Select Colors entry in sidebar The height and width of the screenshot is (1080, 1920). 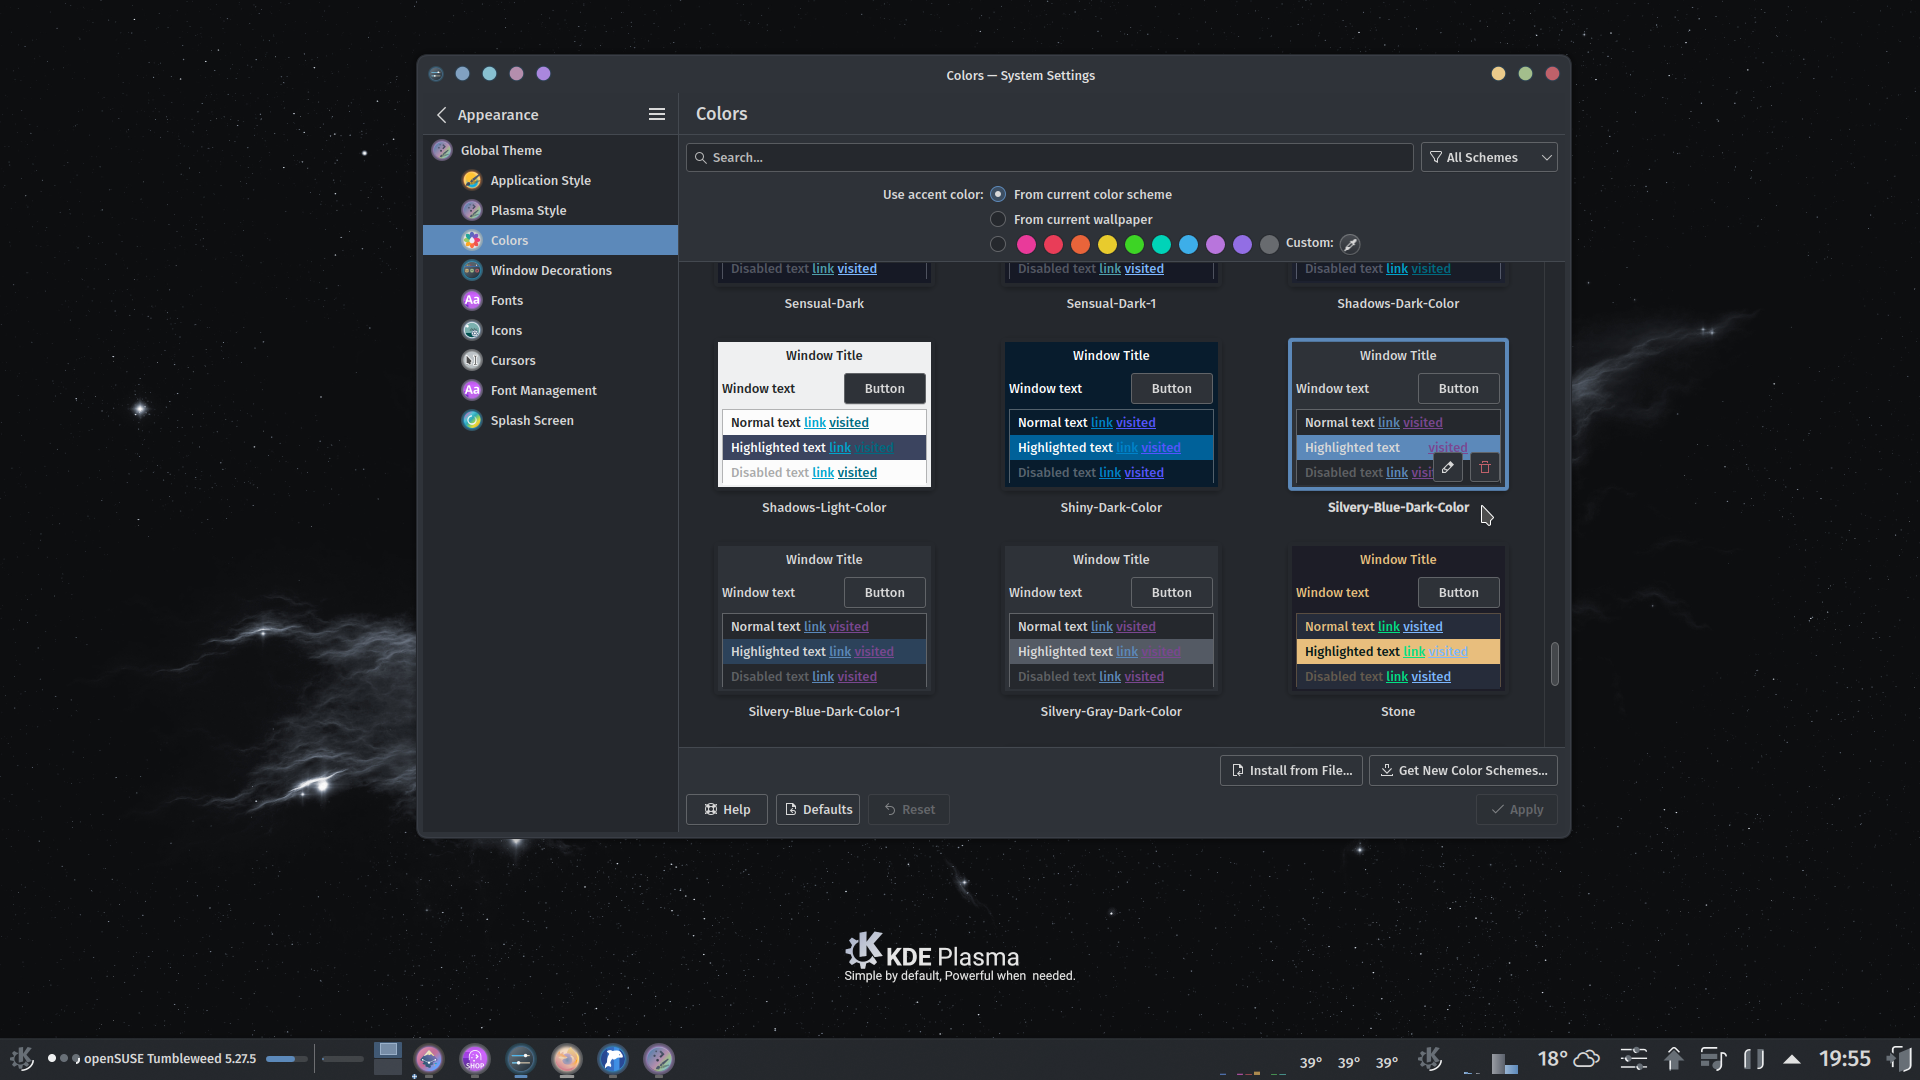tap(550, 240)
